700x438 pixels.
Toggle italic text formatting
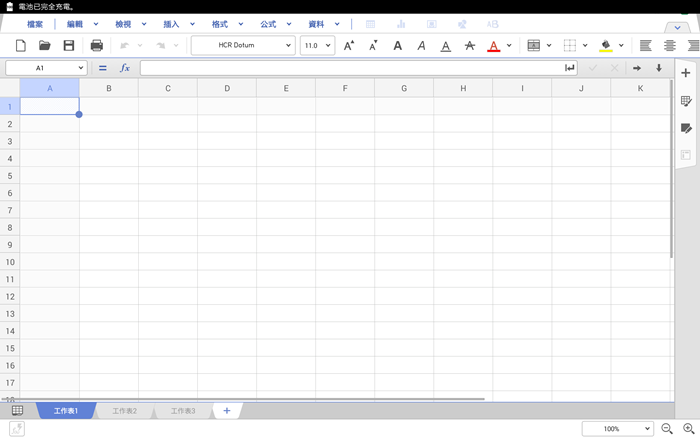tap(421, 46)
